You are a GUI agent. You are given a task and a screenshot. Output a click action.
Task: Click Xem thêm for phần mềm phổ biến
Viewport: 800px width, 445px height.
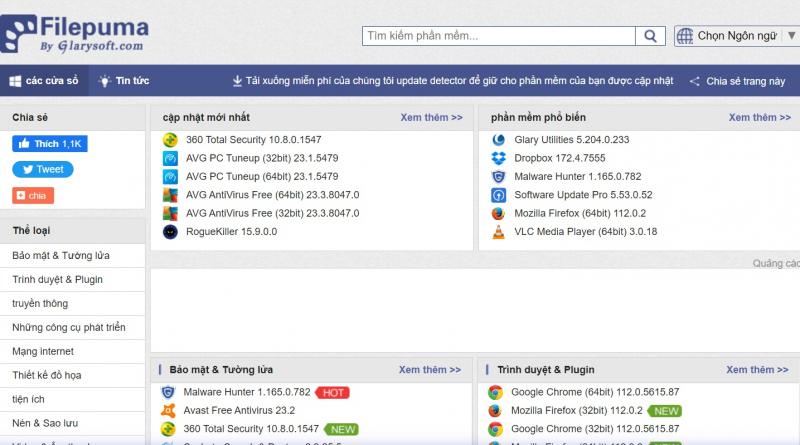[x=760, y=117]
